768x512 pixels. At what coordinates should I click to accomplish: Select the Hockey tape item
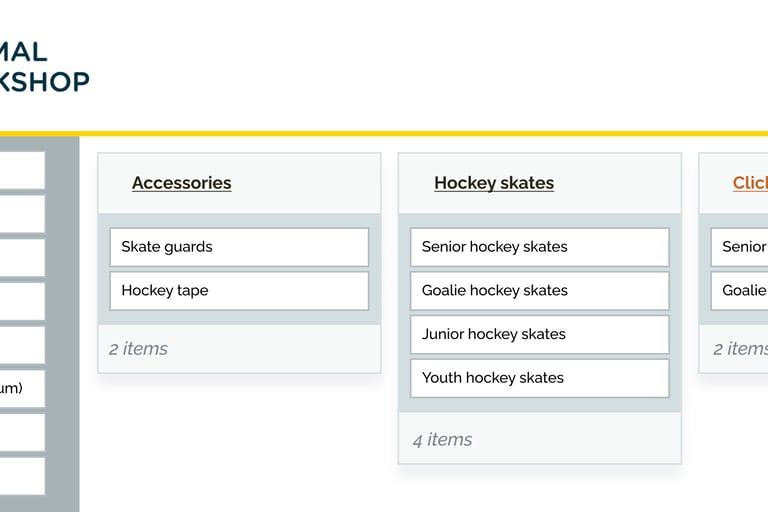pyautogui.click(x=239, y=291)
